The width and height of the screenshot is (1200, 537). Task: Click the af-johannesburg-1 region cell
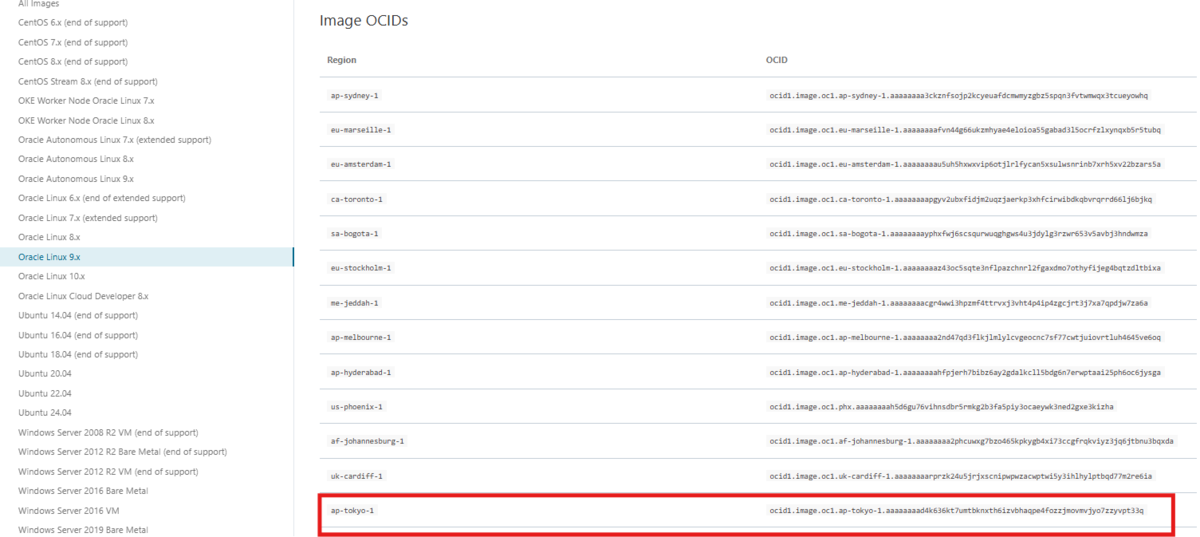click(366, 441)
